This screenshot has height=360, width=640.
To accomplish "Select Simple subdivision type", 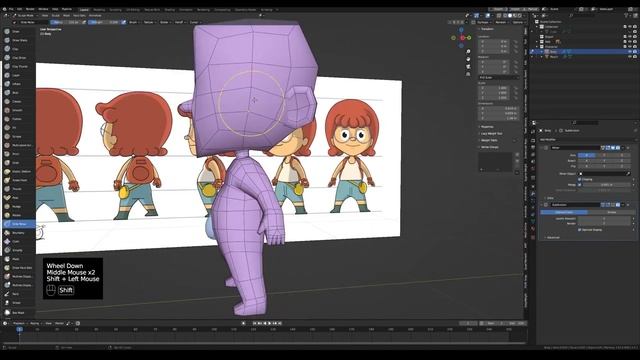I will pos(611,212).
